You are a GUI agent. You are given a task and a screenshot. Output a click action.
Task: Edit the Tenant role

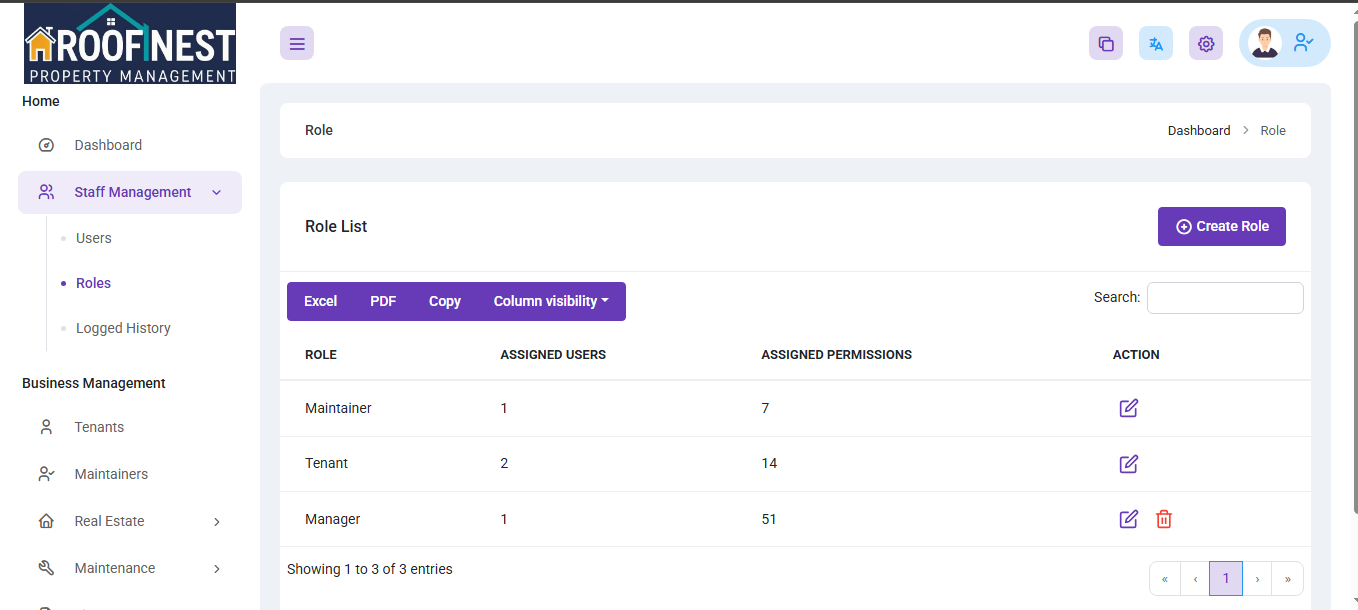[x=1129, y=464]
